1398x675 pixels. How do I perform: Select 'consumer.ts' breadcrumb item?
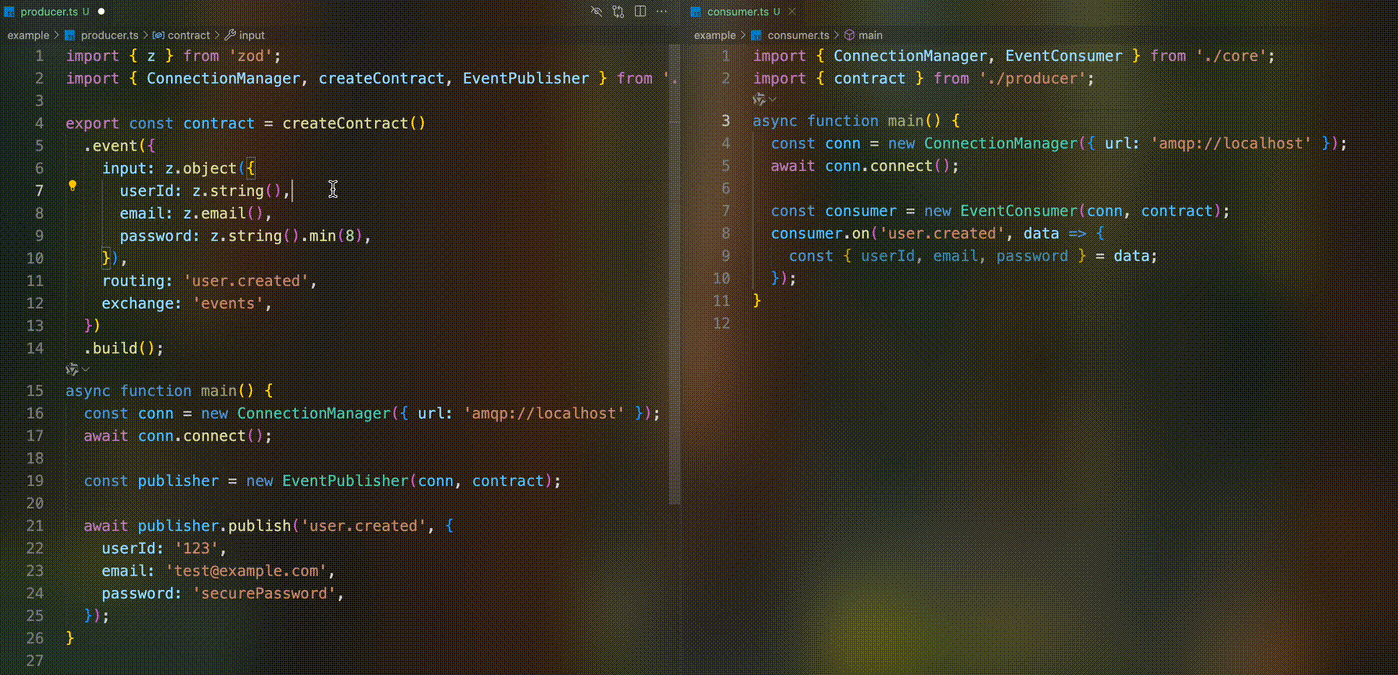coord(798,35)
